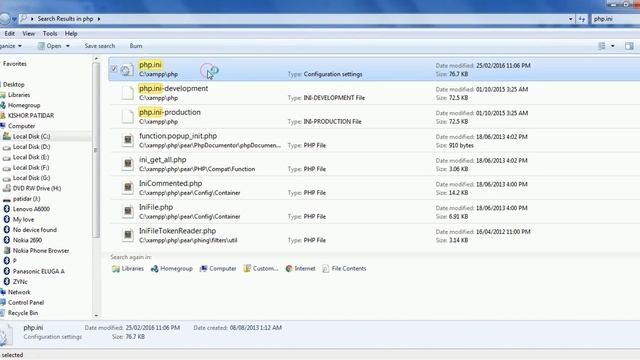640x360 pixels.
Task: Click the ini_get_all.php file name
Action: tap(162, 160)
